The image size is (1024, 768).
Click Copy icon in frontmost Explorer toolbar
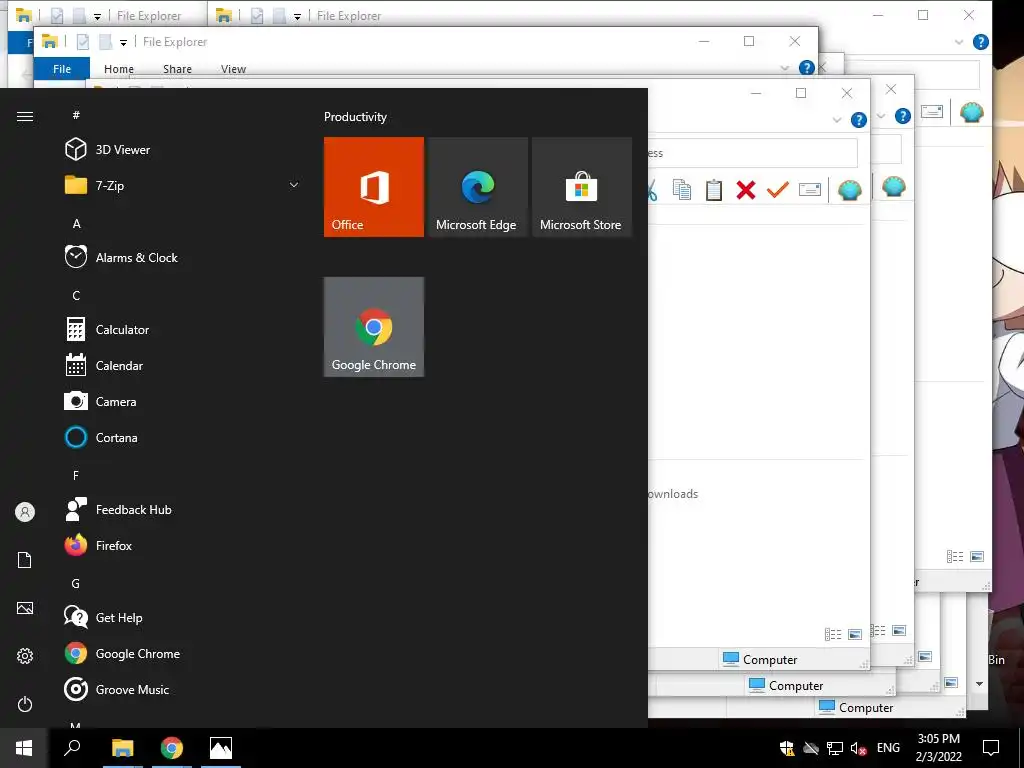pyautogui.click(x=682, y=189)
